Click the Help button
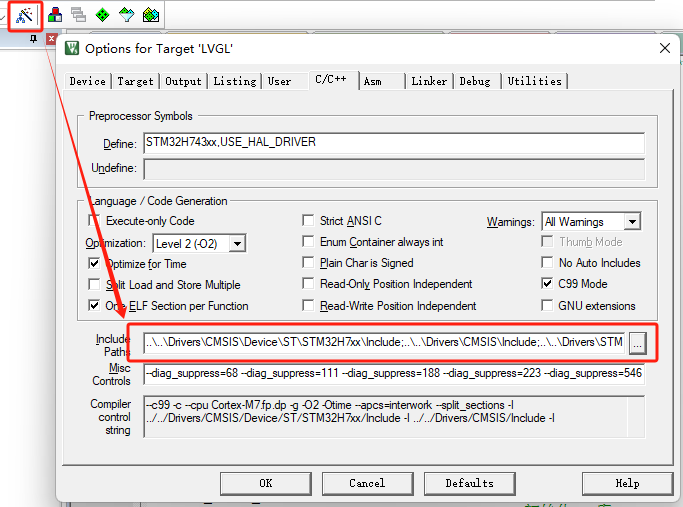 click(x=627, y=483)
